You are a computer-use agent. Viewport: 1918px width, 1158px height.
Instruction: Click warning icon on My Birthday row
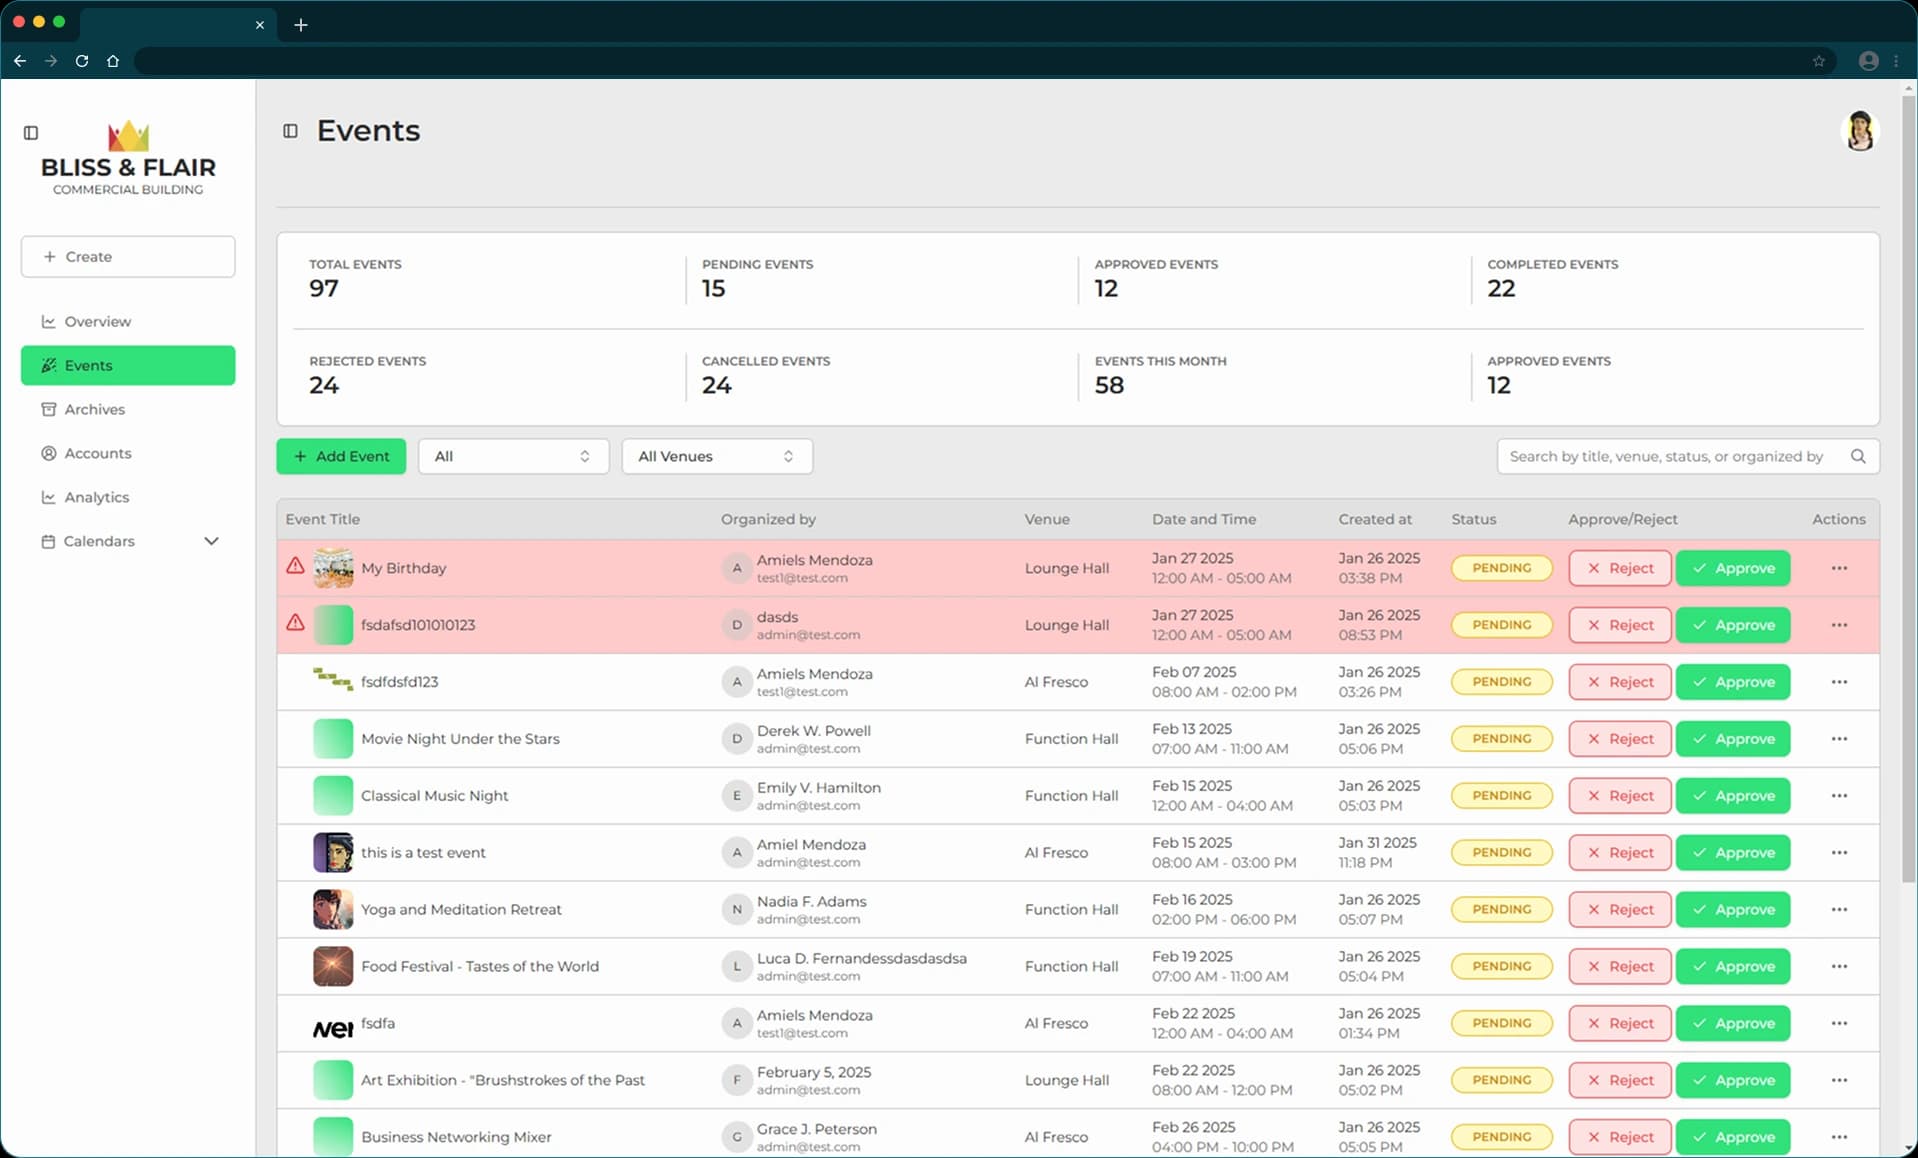pos(295,566)
